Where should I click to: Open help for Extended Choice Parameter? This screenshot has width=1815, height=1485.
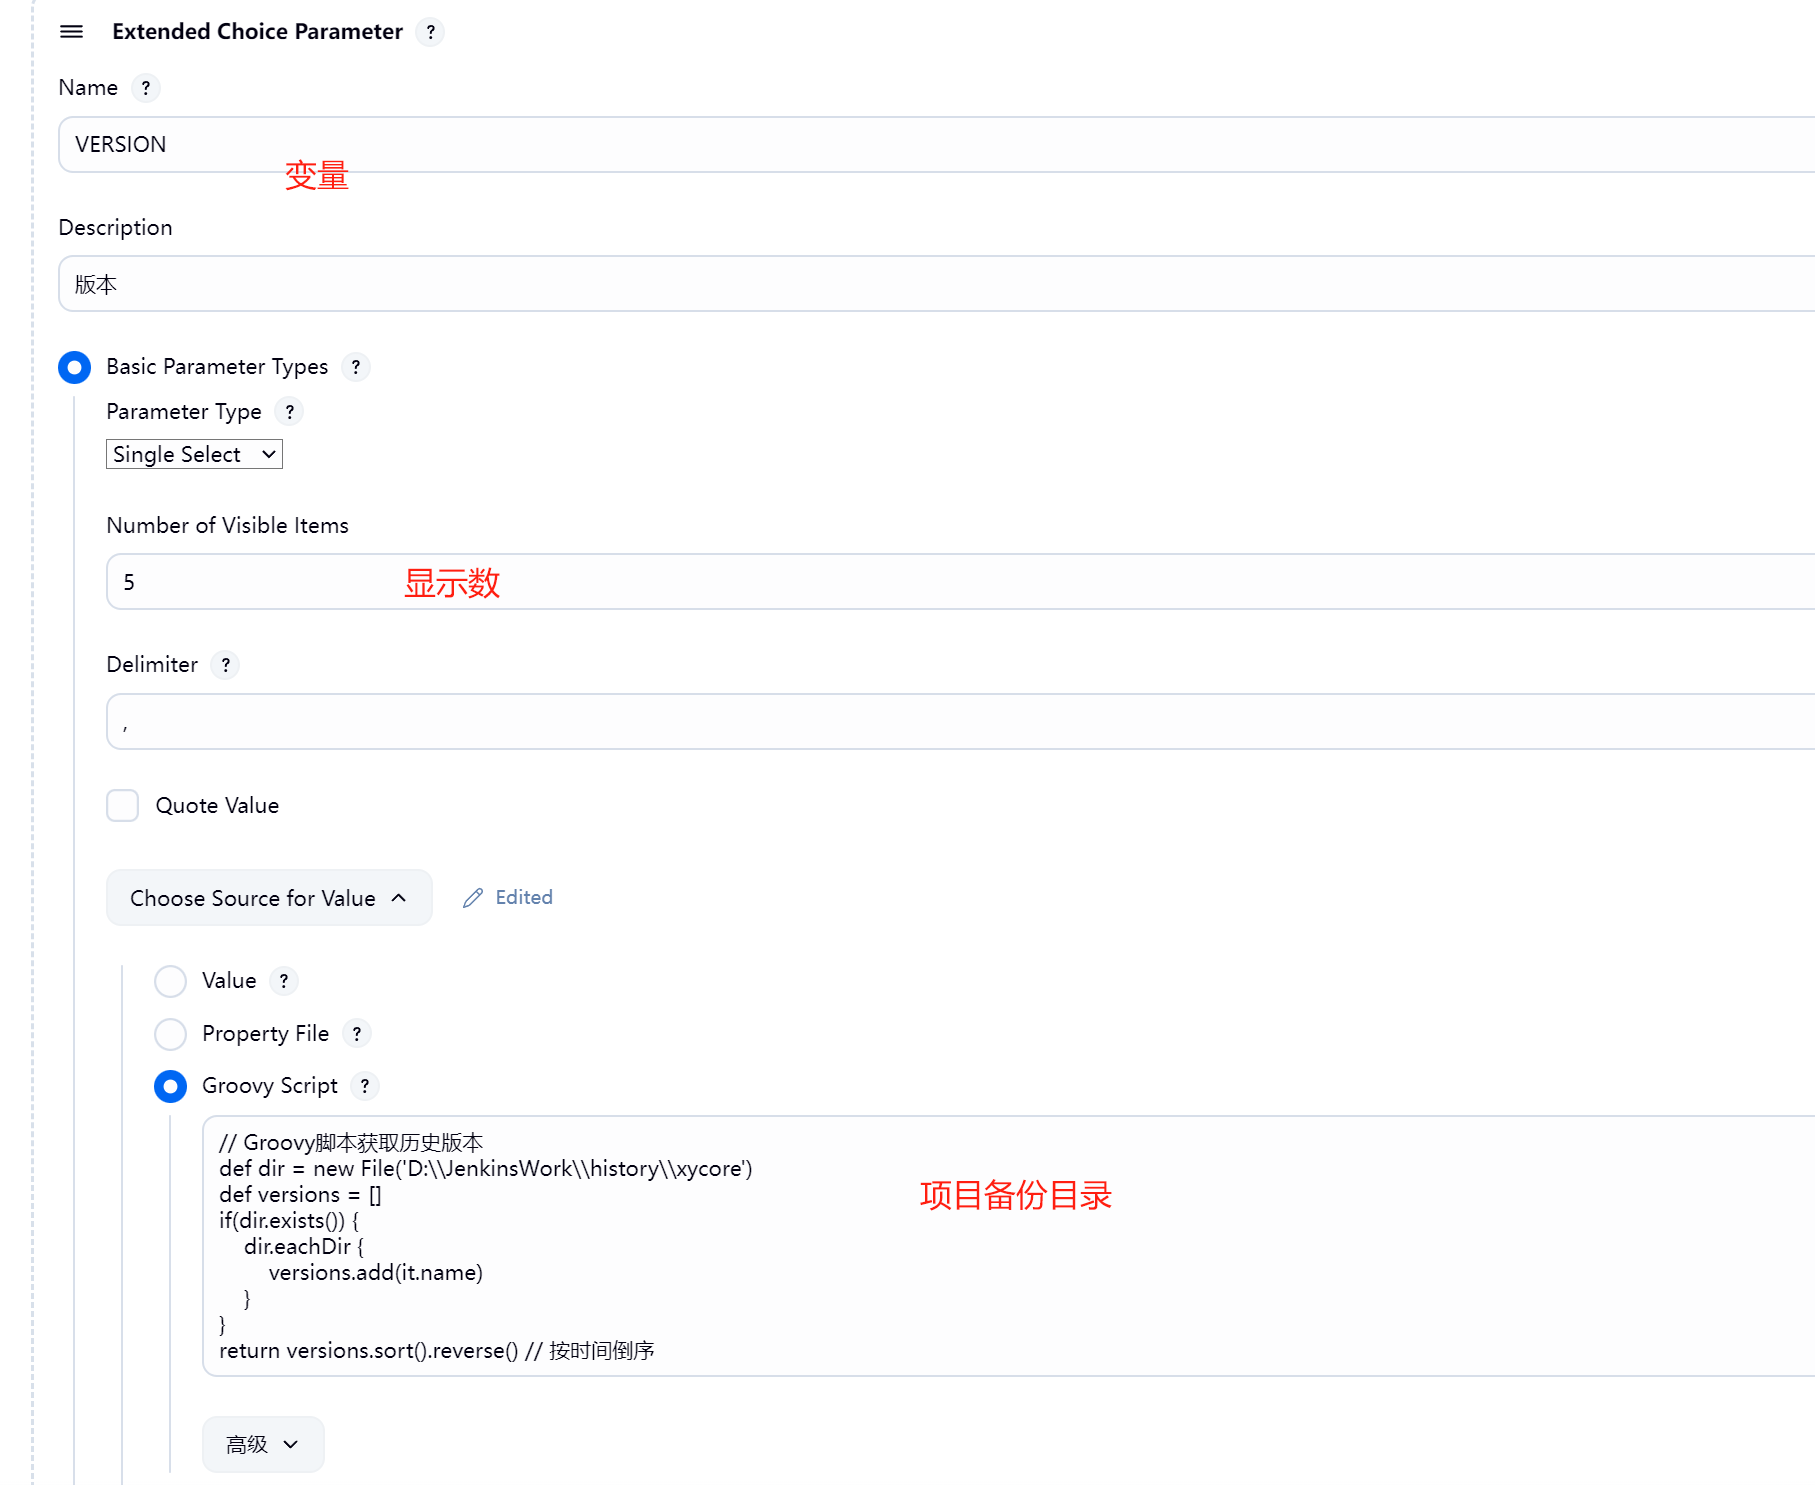(x=430, y=32)
